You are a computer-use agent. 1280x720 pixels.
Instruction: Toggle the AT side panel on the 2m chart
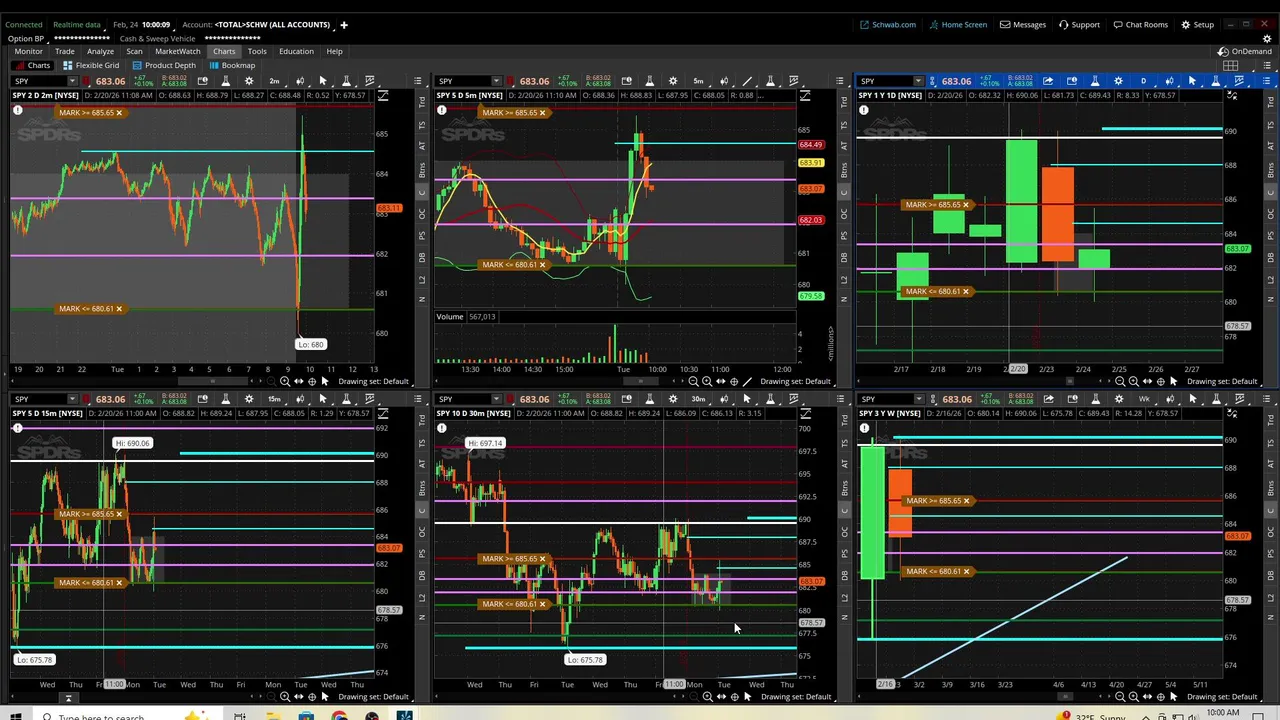point(422,146)
